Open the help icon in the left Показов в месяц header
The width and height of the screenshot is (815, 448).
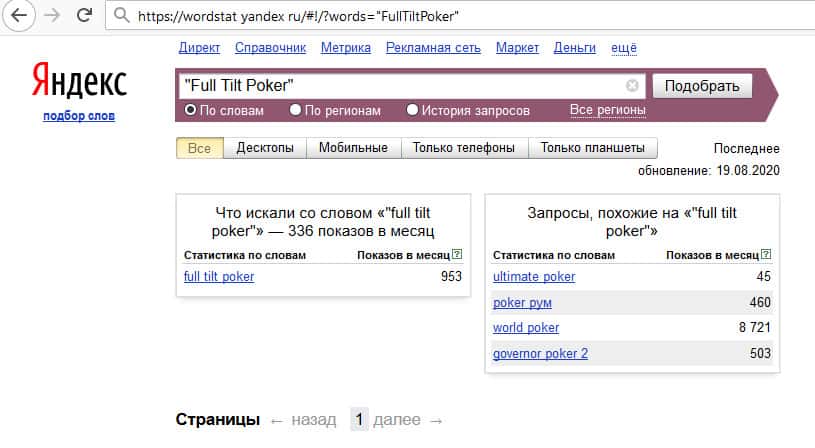tap(457, 254)
